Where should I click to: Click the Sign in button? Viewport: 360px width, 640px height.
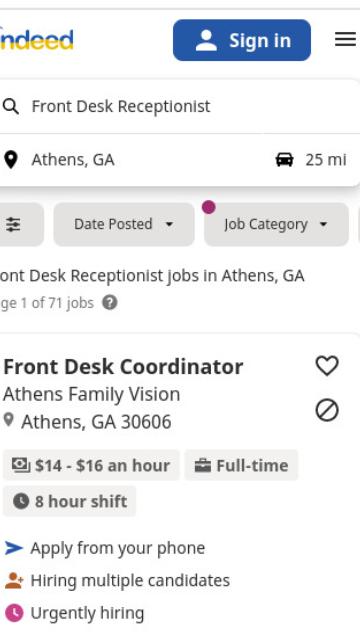[x=242, y=40]
